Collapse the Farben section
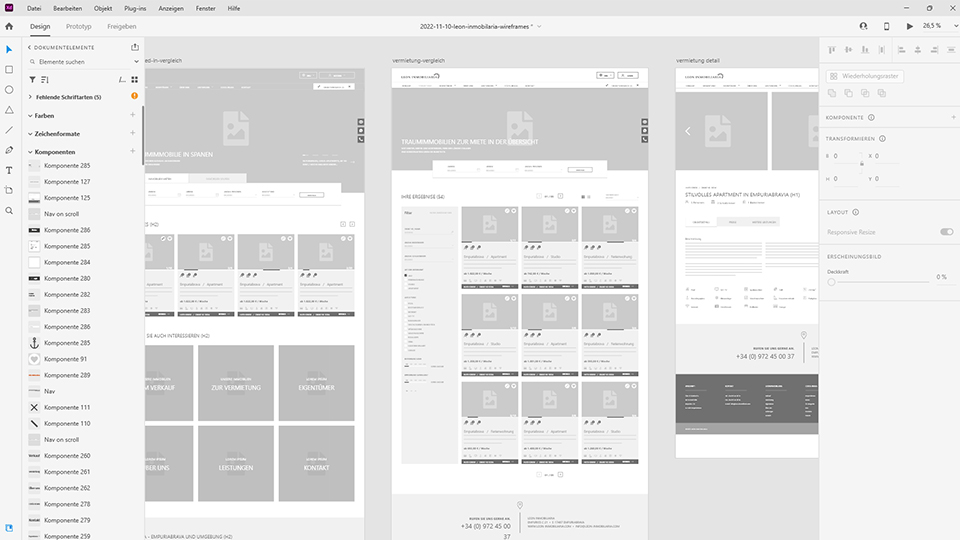This screenshot has width=960, height=540. click(x=30, y=116)
